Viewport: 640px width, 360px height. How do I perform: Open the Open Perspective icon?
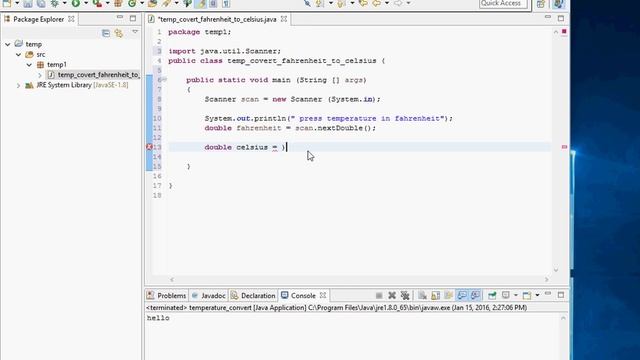point(541,4)
